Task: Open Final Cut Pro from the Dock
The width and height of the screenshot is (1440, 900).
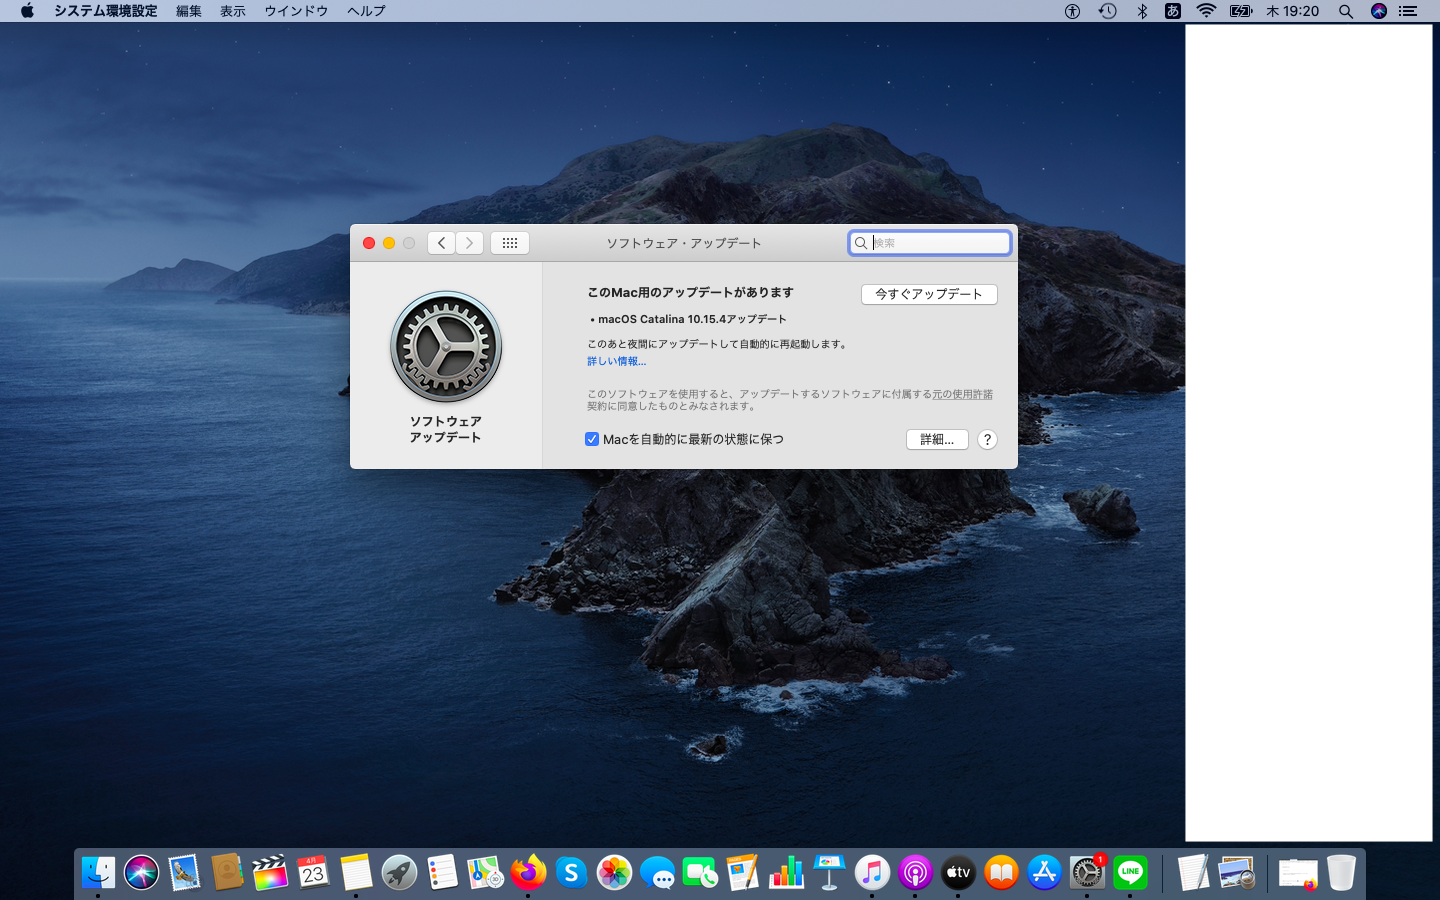Action: click(x=270, y=873)
